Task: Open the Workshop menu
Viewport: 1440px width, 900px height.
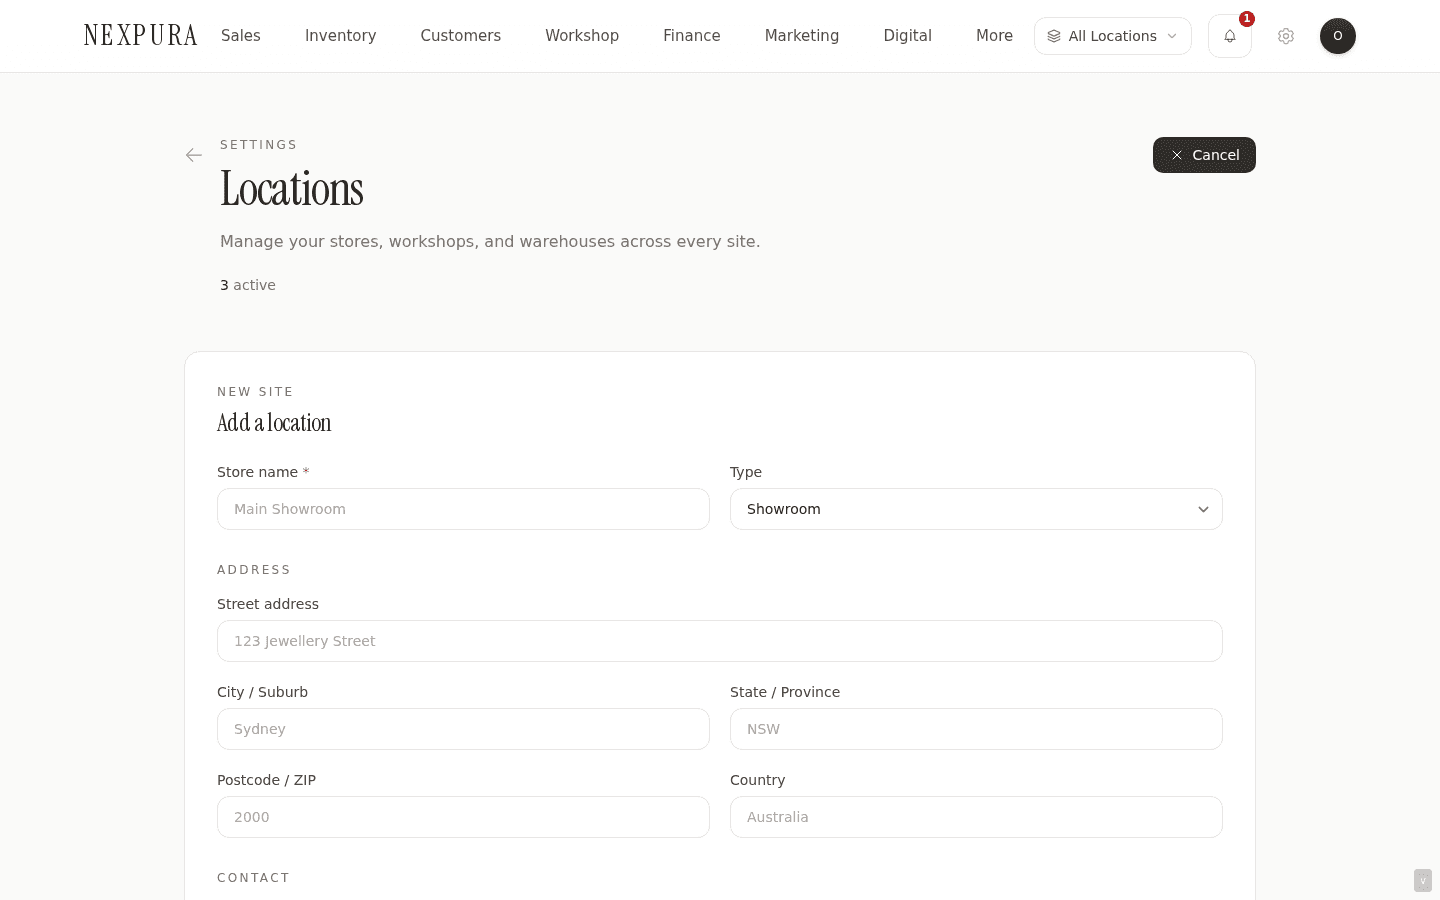Action: click(x=582, y=36)
